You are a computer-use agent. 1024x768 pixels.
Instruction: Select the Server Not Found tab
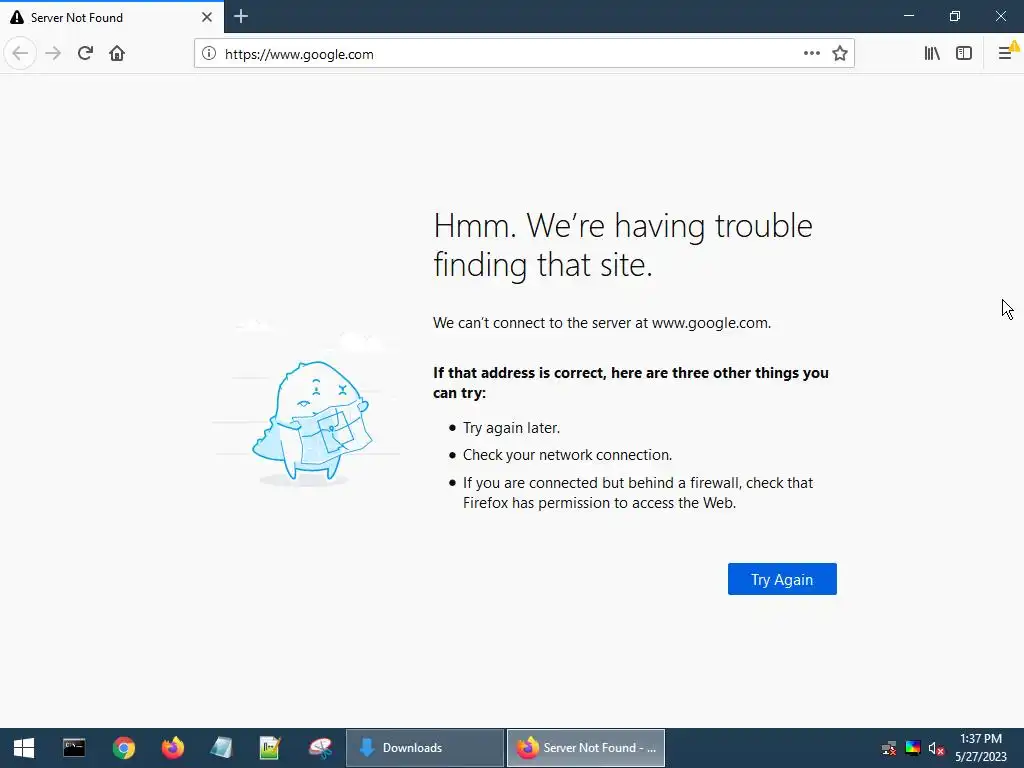(x=112, y=17)
